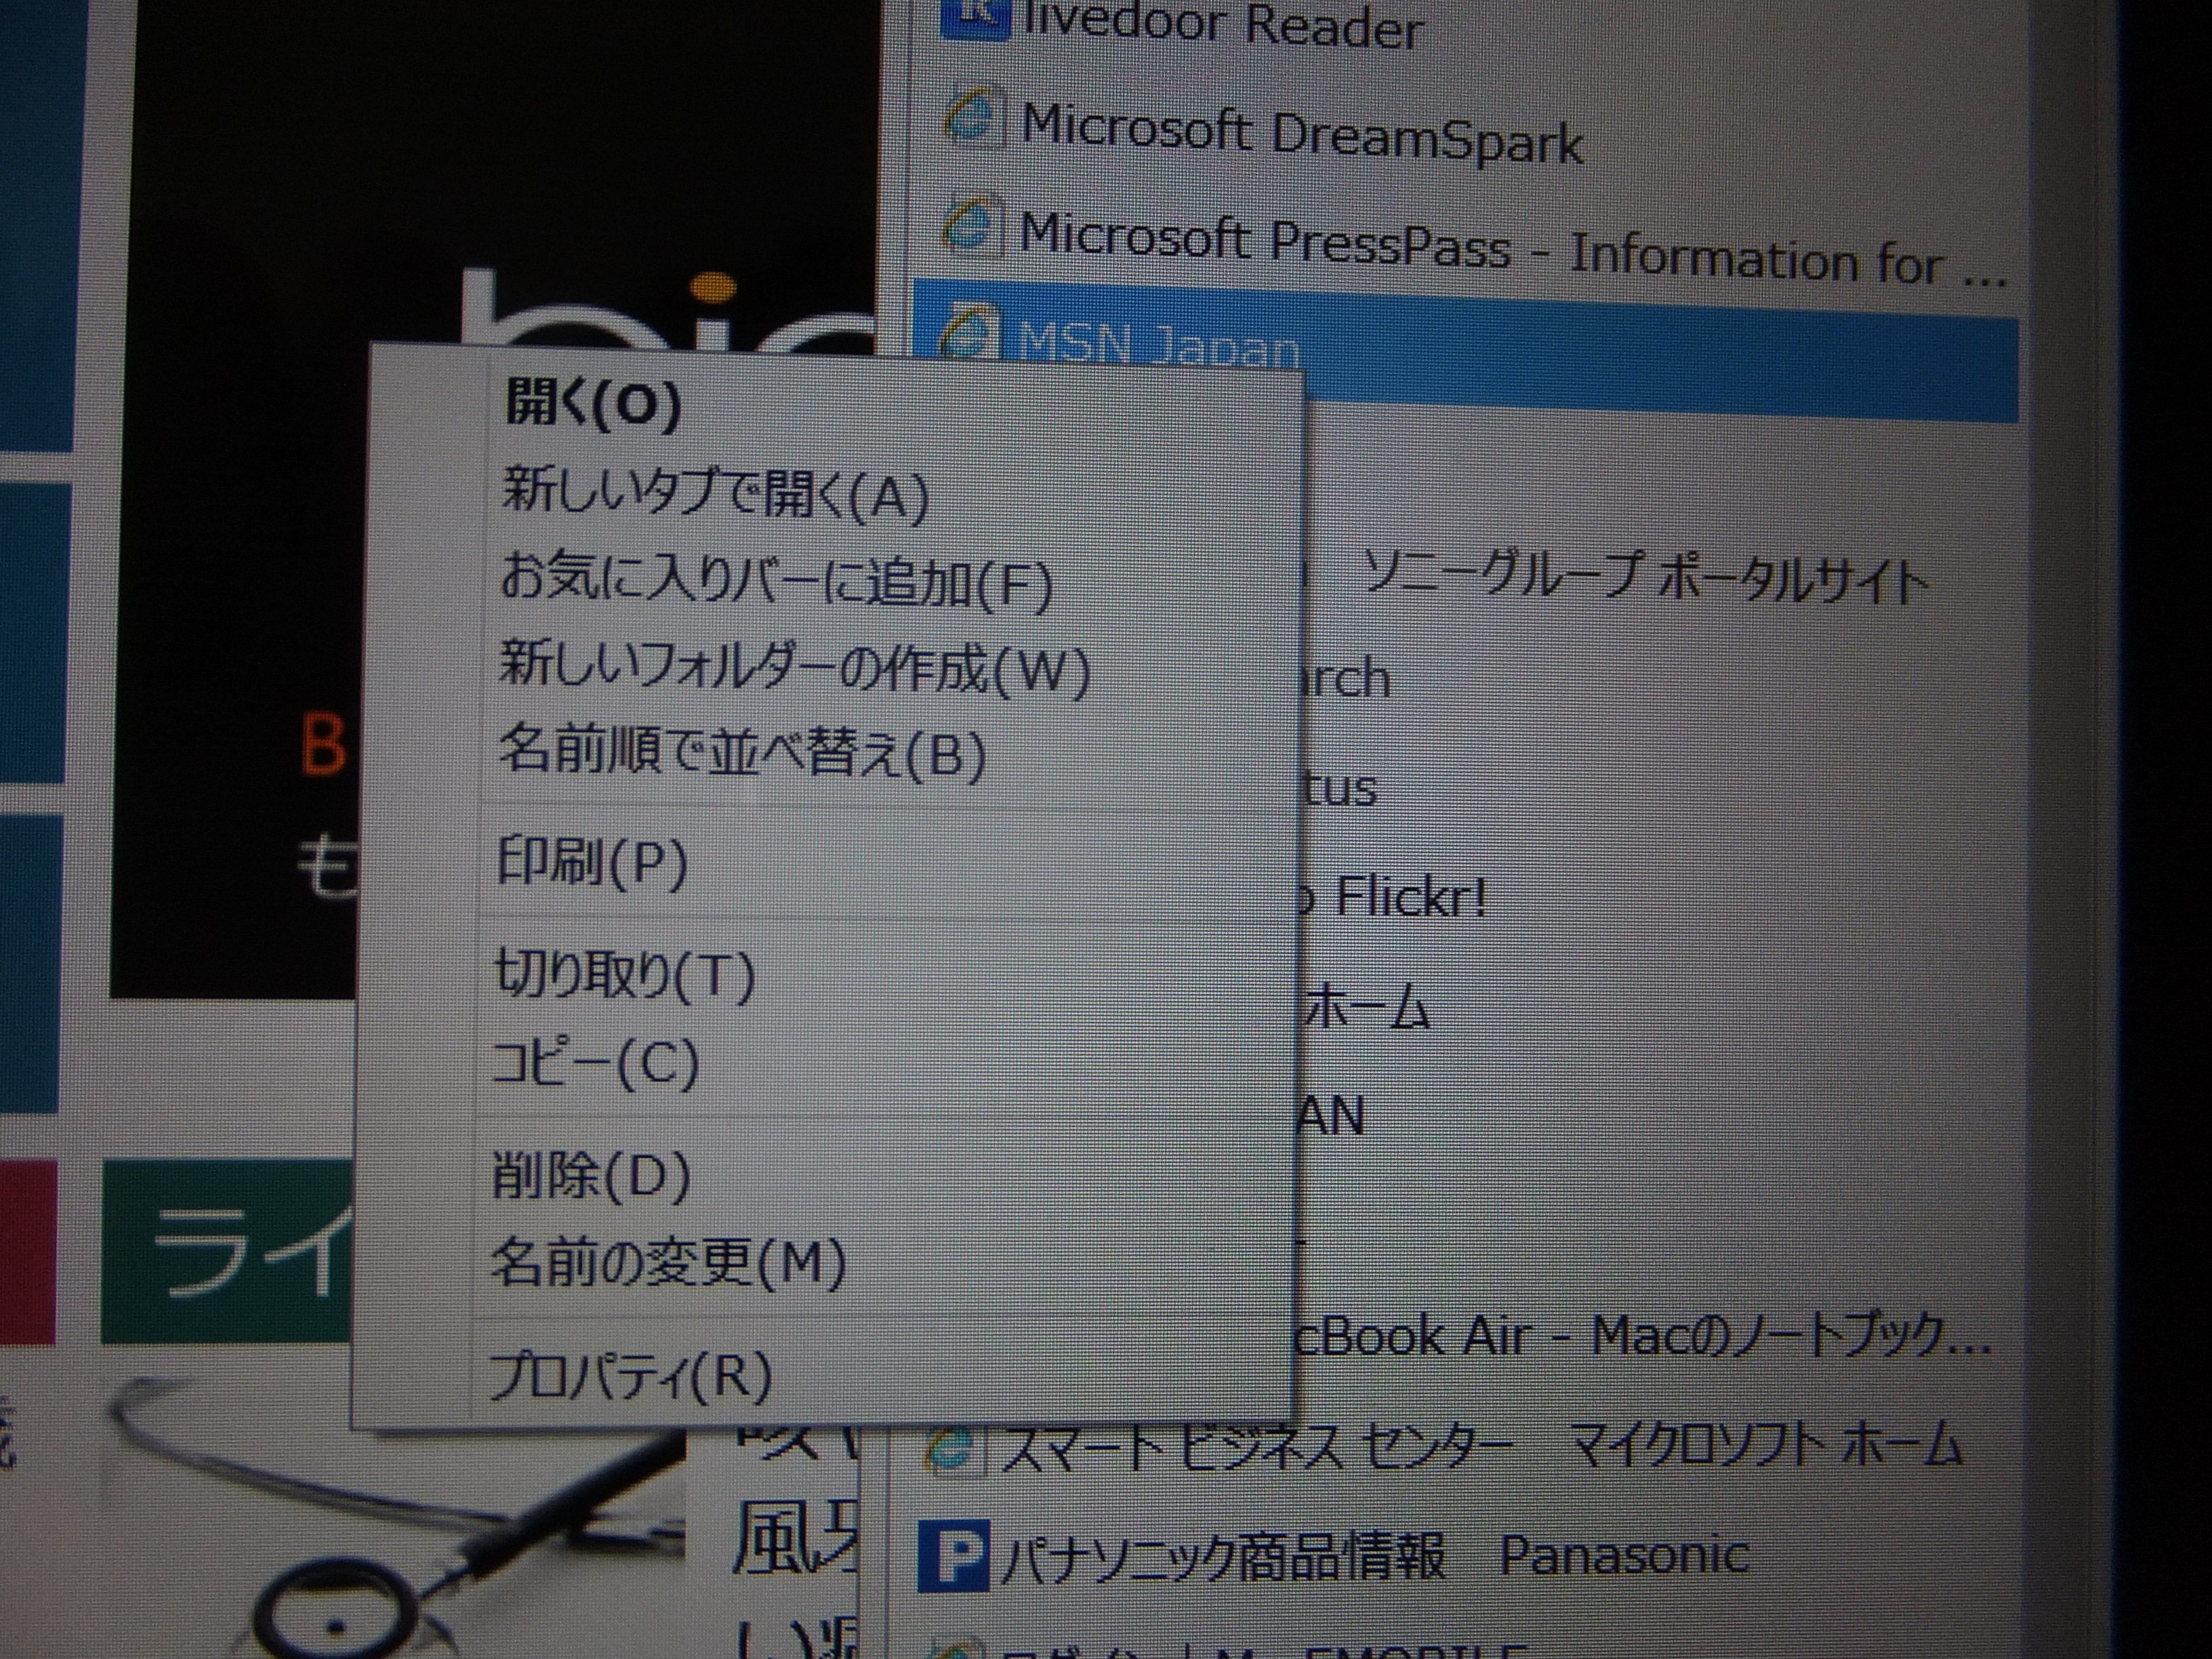Open highlighted MSN Japan favorite
Viewport: 2212px width, 1659px height.
pos(1466,350)
